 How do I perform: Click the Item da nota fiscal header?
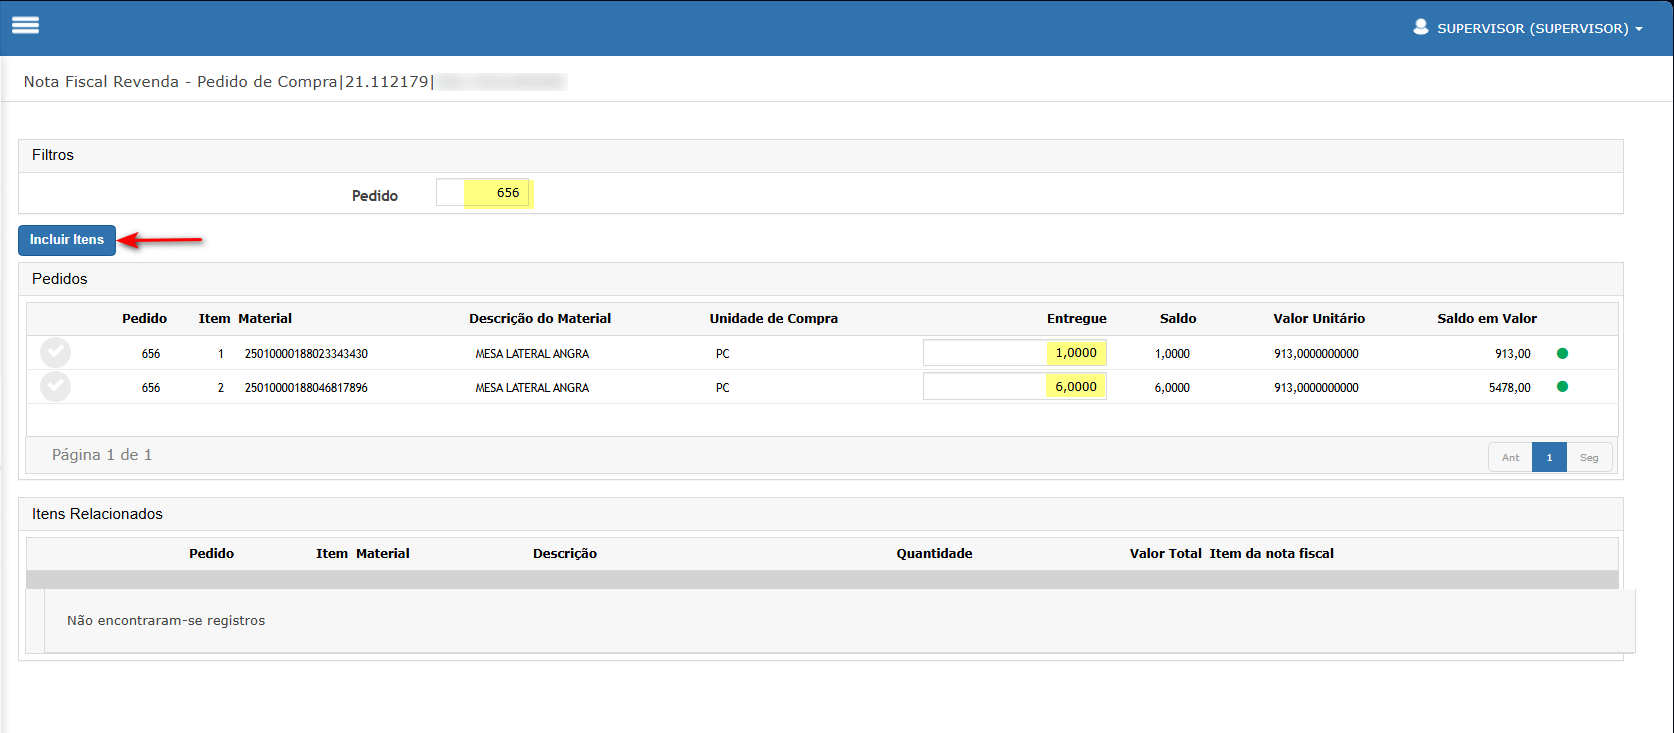[1271, 554]
